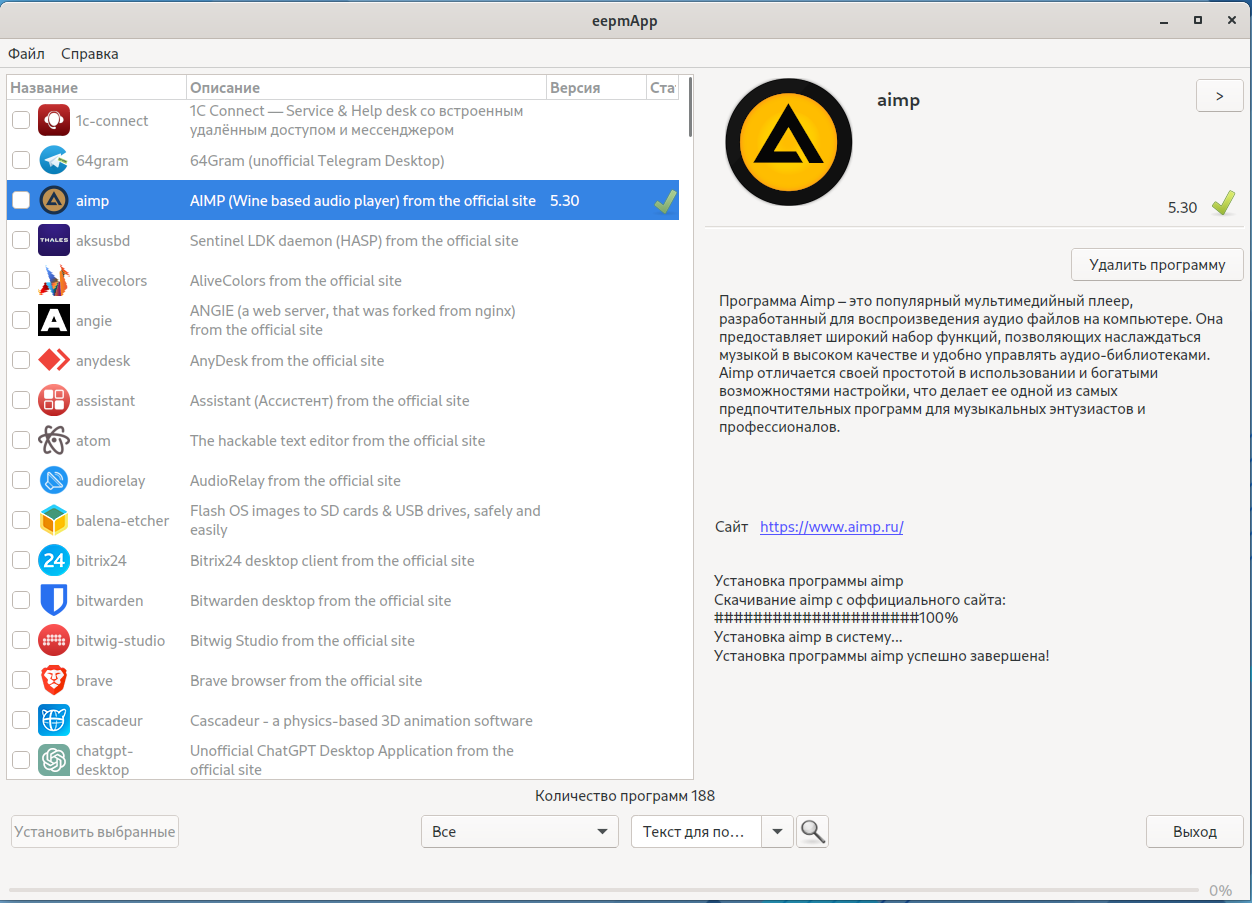The image size is (1252, 903).
Task: Click the aimp icon in selected row
Action: tap(54, 200)
